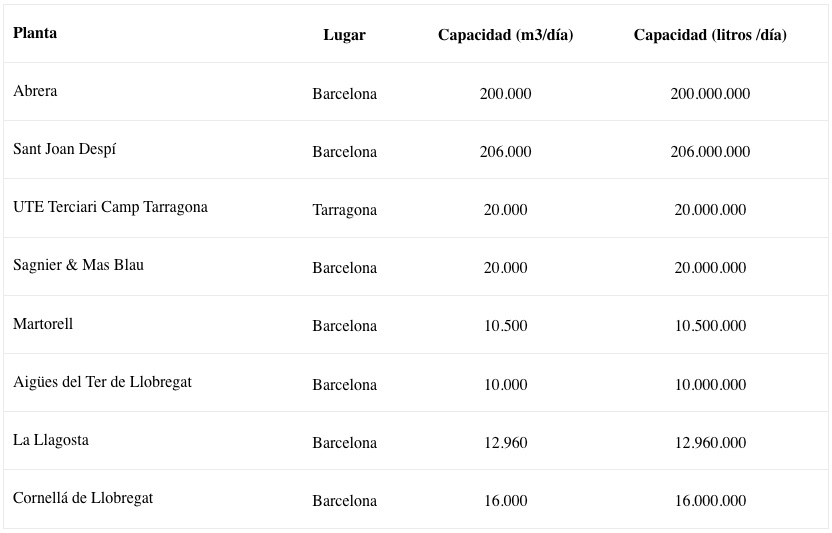Click the Abrera plant name

coord(35,91)
